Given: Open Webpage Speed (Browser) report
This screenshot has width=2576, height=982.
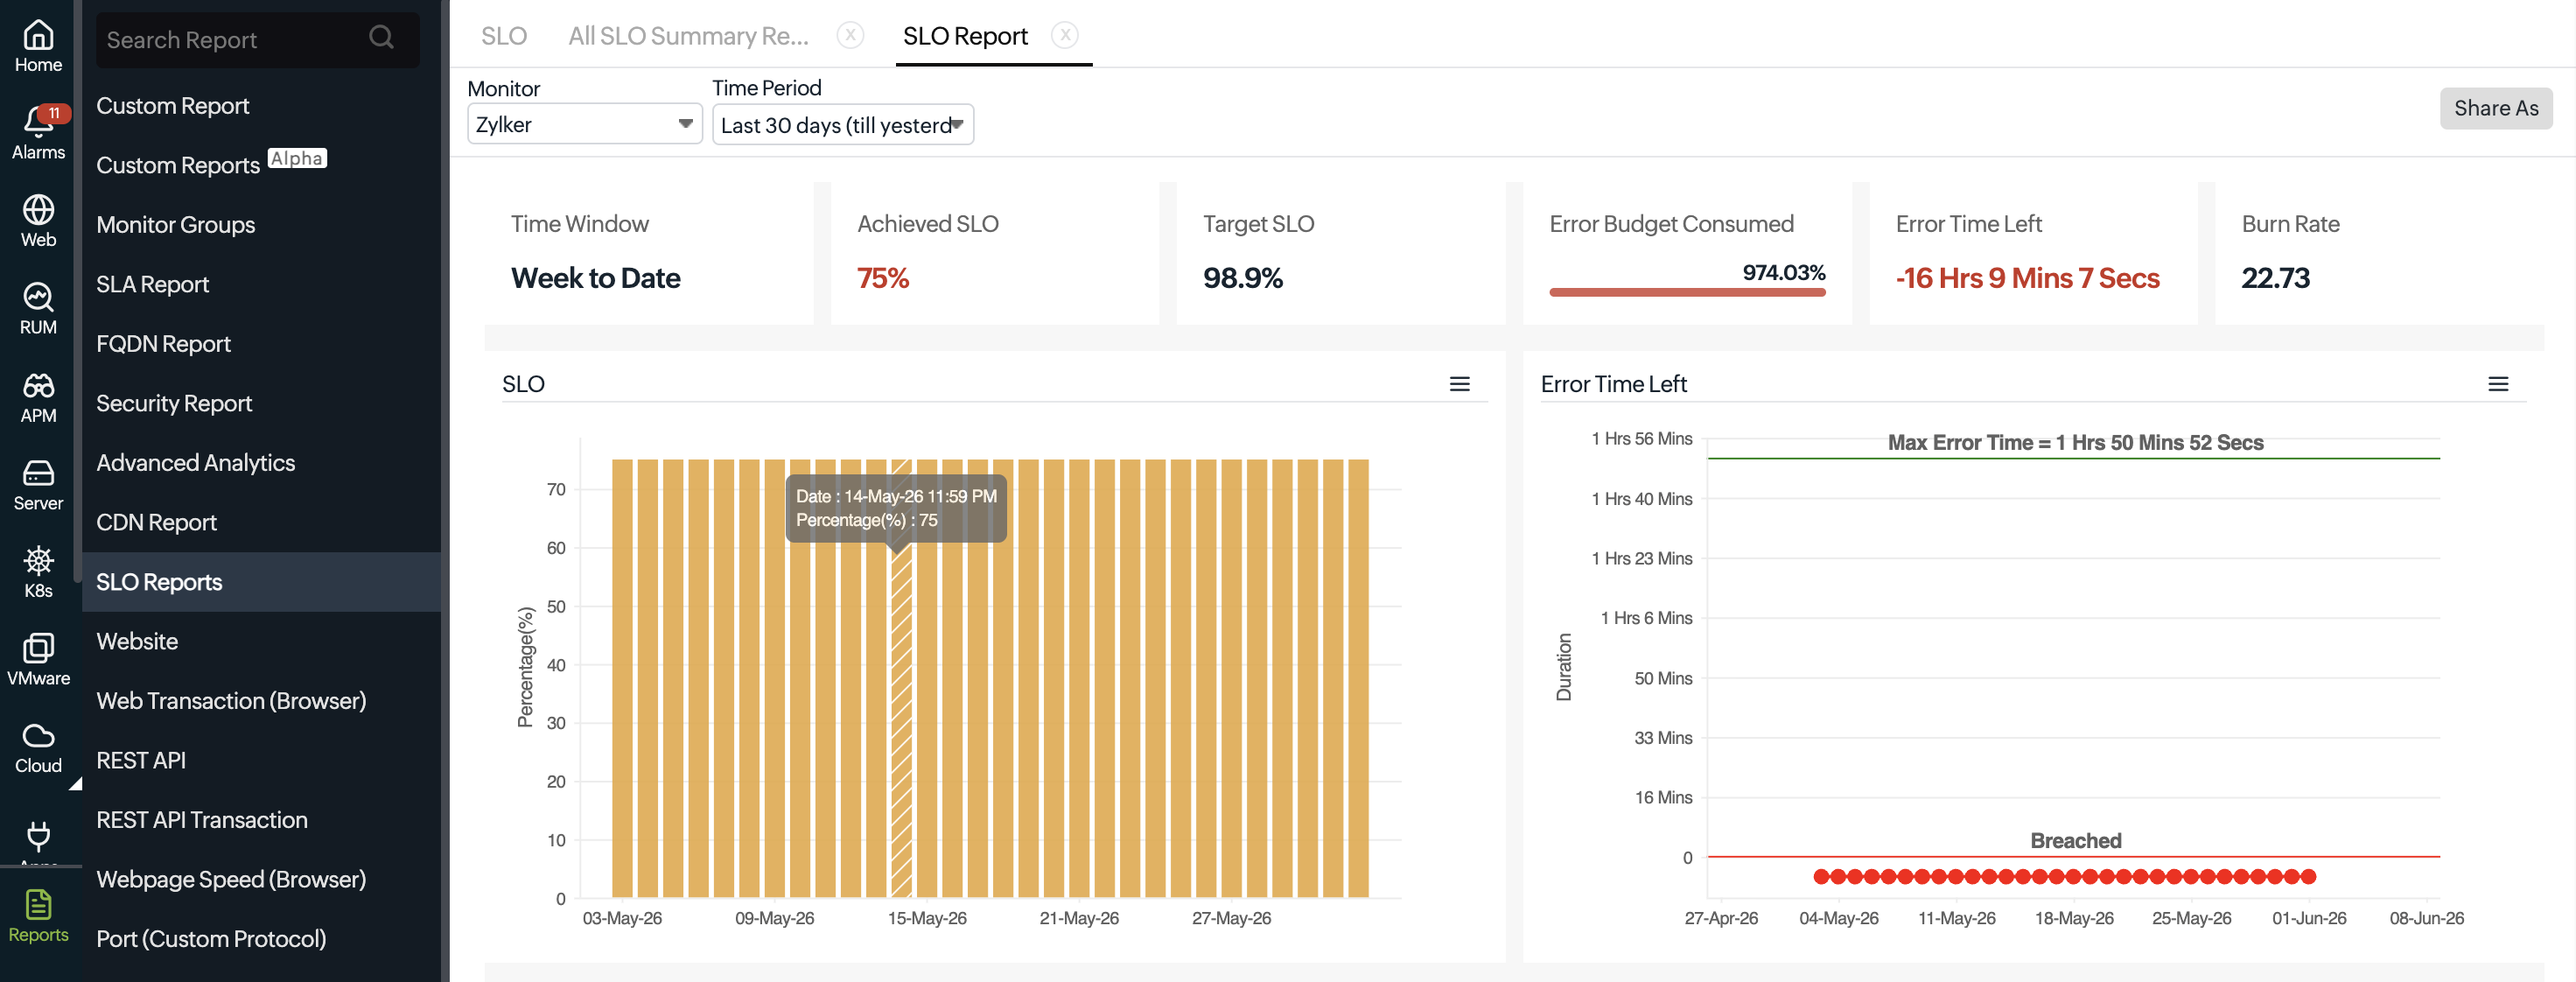Looking at the screenshot, I should [x=231, y=879].
